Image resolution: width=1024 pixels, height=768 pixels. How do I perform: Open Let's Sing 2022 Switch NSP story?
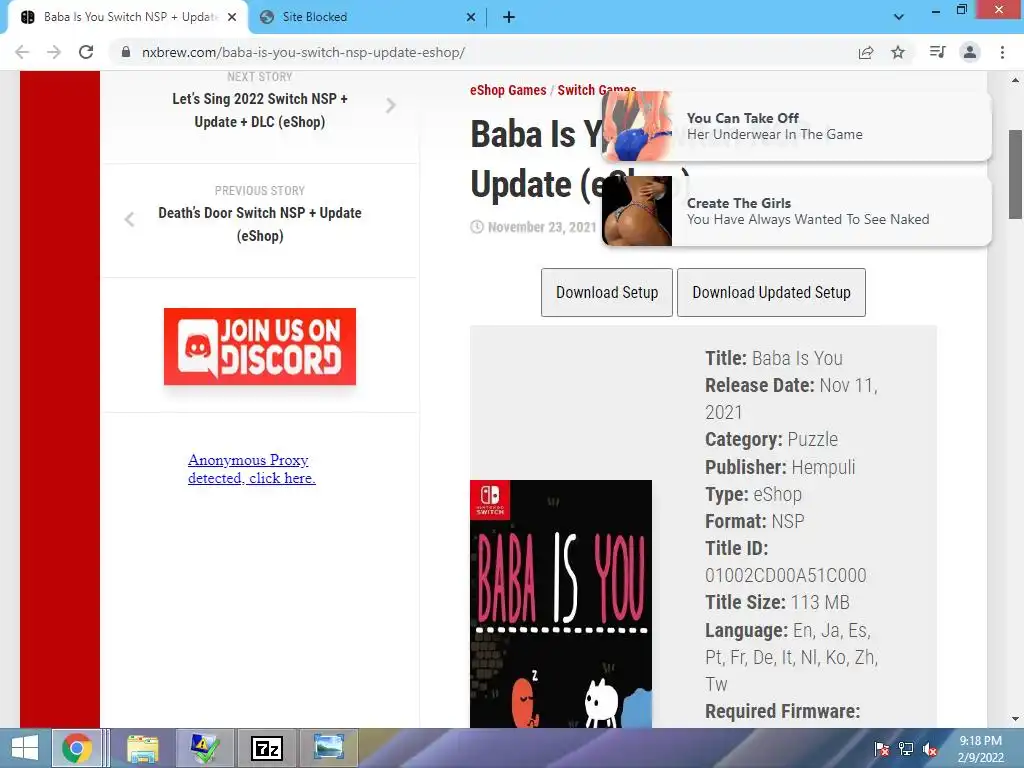point(260,110)
